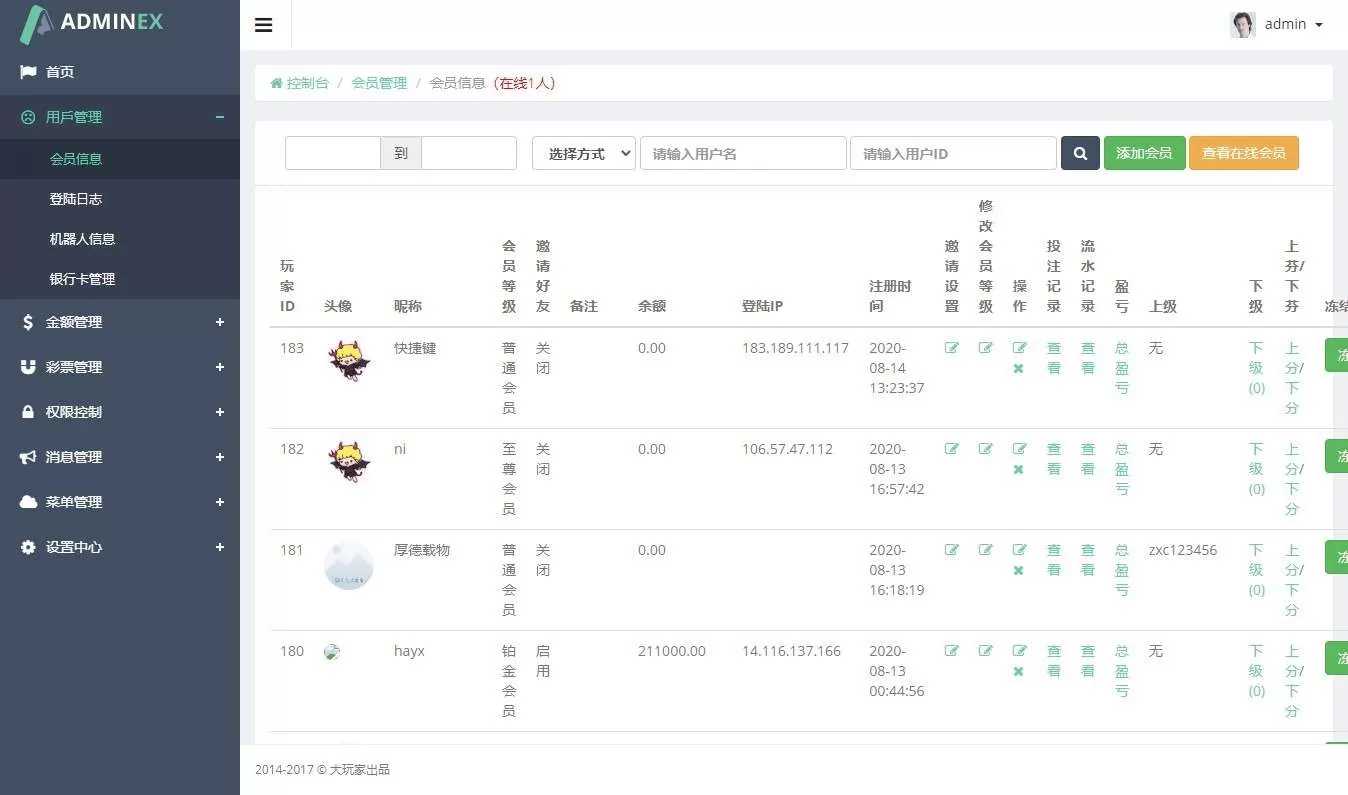Image resolution: width=1348 pixels, height=795 pixels.
Task: Click 总盈亏 link for player 183
Action: (x=1122, y=368)
